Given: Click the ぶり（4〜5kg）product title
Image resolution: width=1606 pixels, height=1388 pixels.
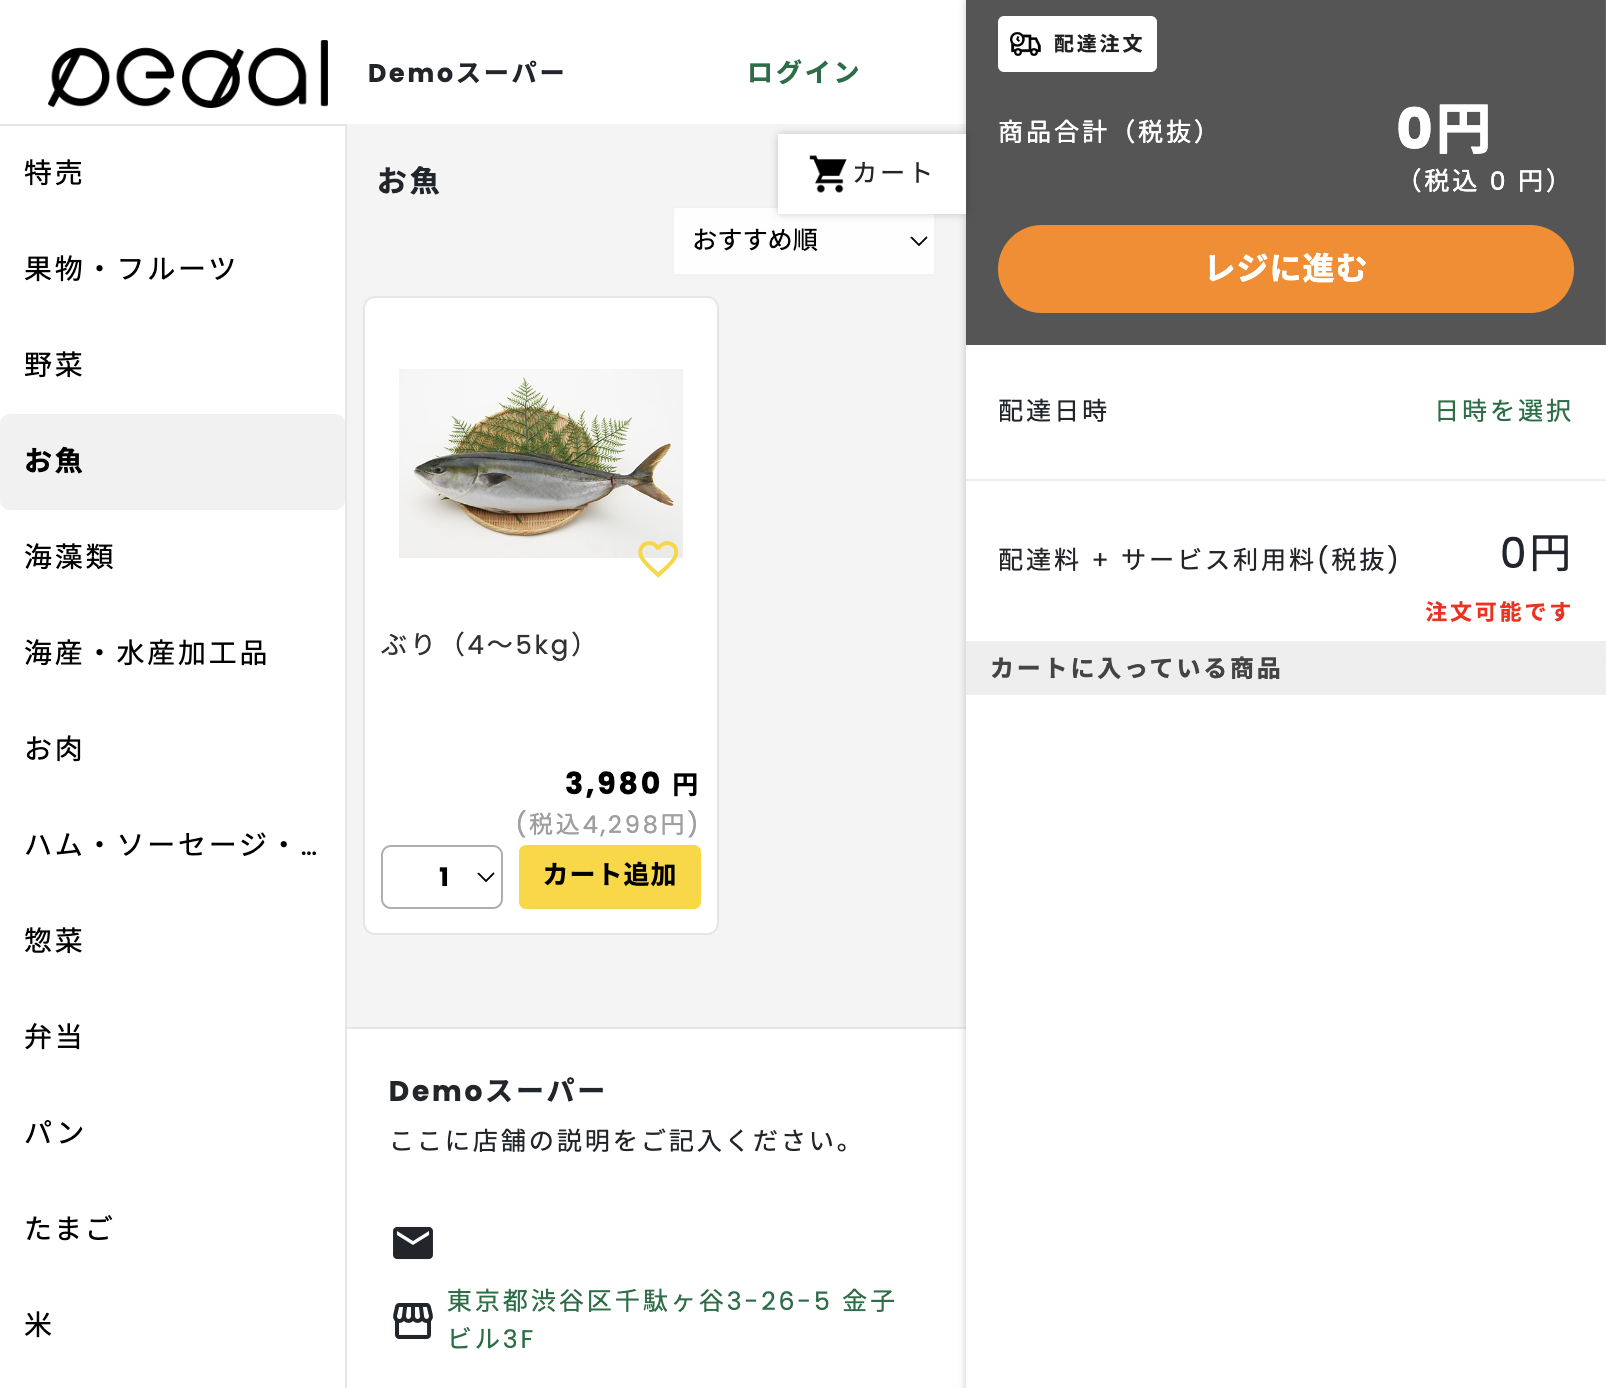Looking at the screenshot, I should pyautogui.click(x=484, y=645).
